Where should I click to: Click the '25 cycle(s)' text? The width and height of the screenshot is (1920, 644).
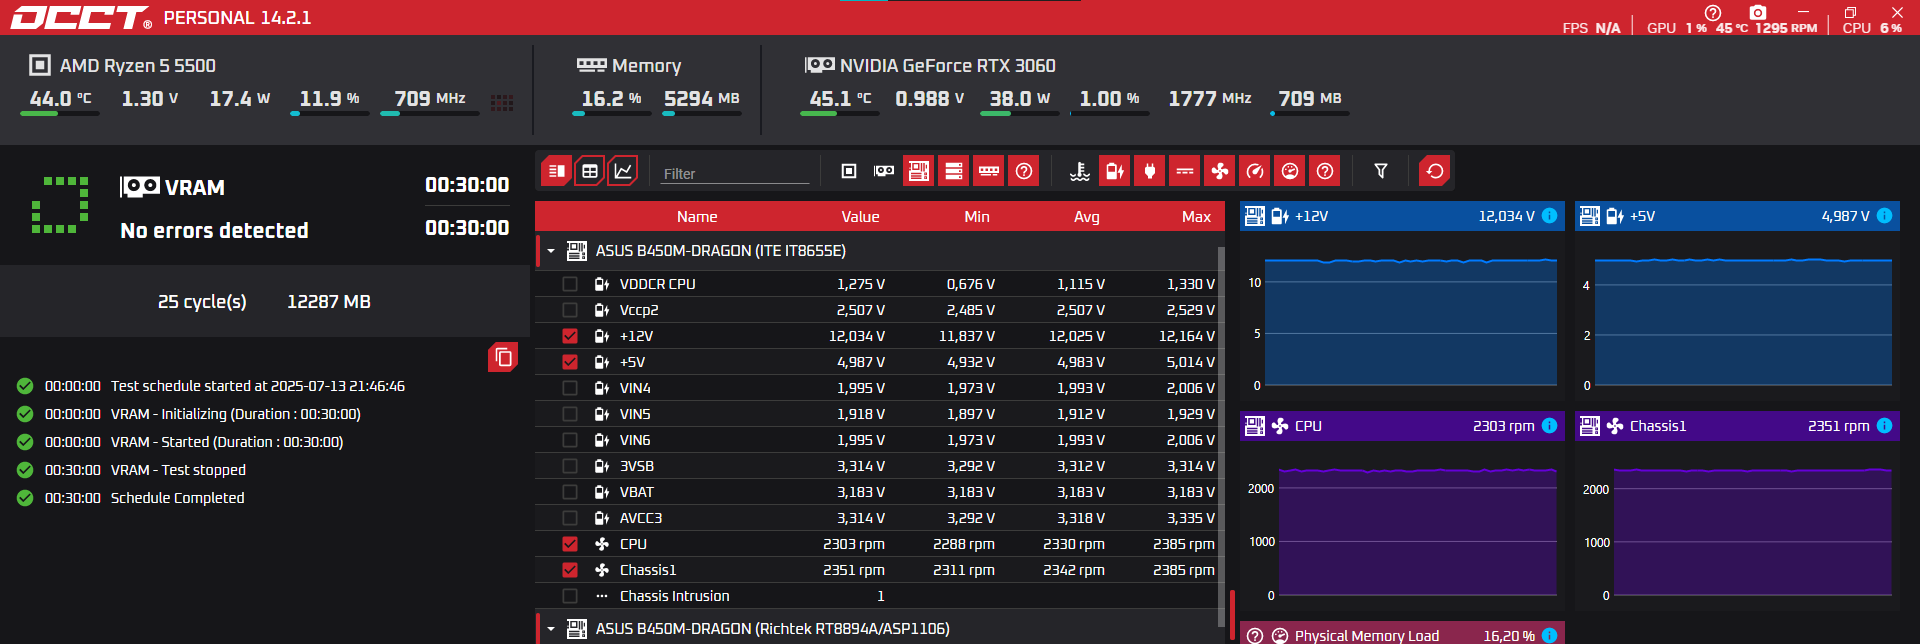(x=202, y=302)
